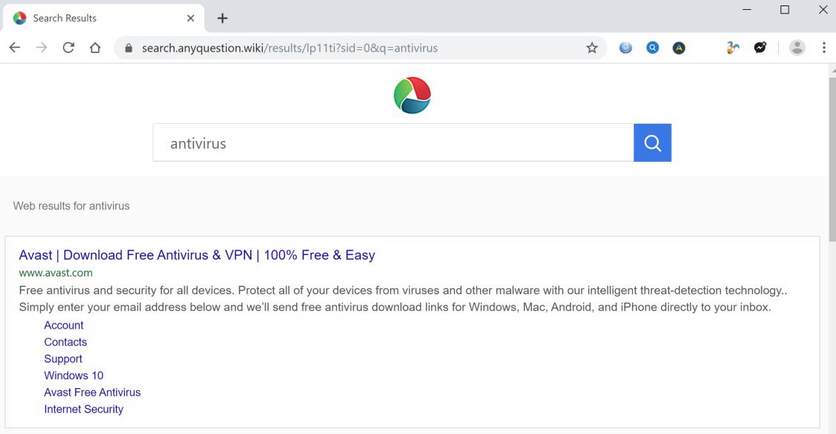Go back to the previous page

click(15, 48)
